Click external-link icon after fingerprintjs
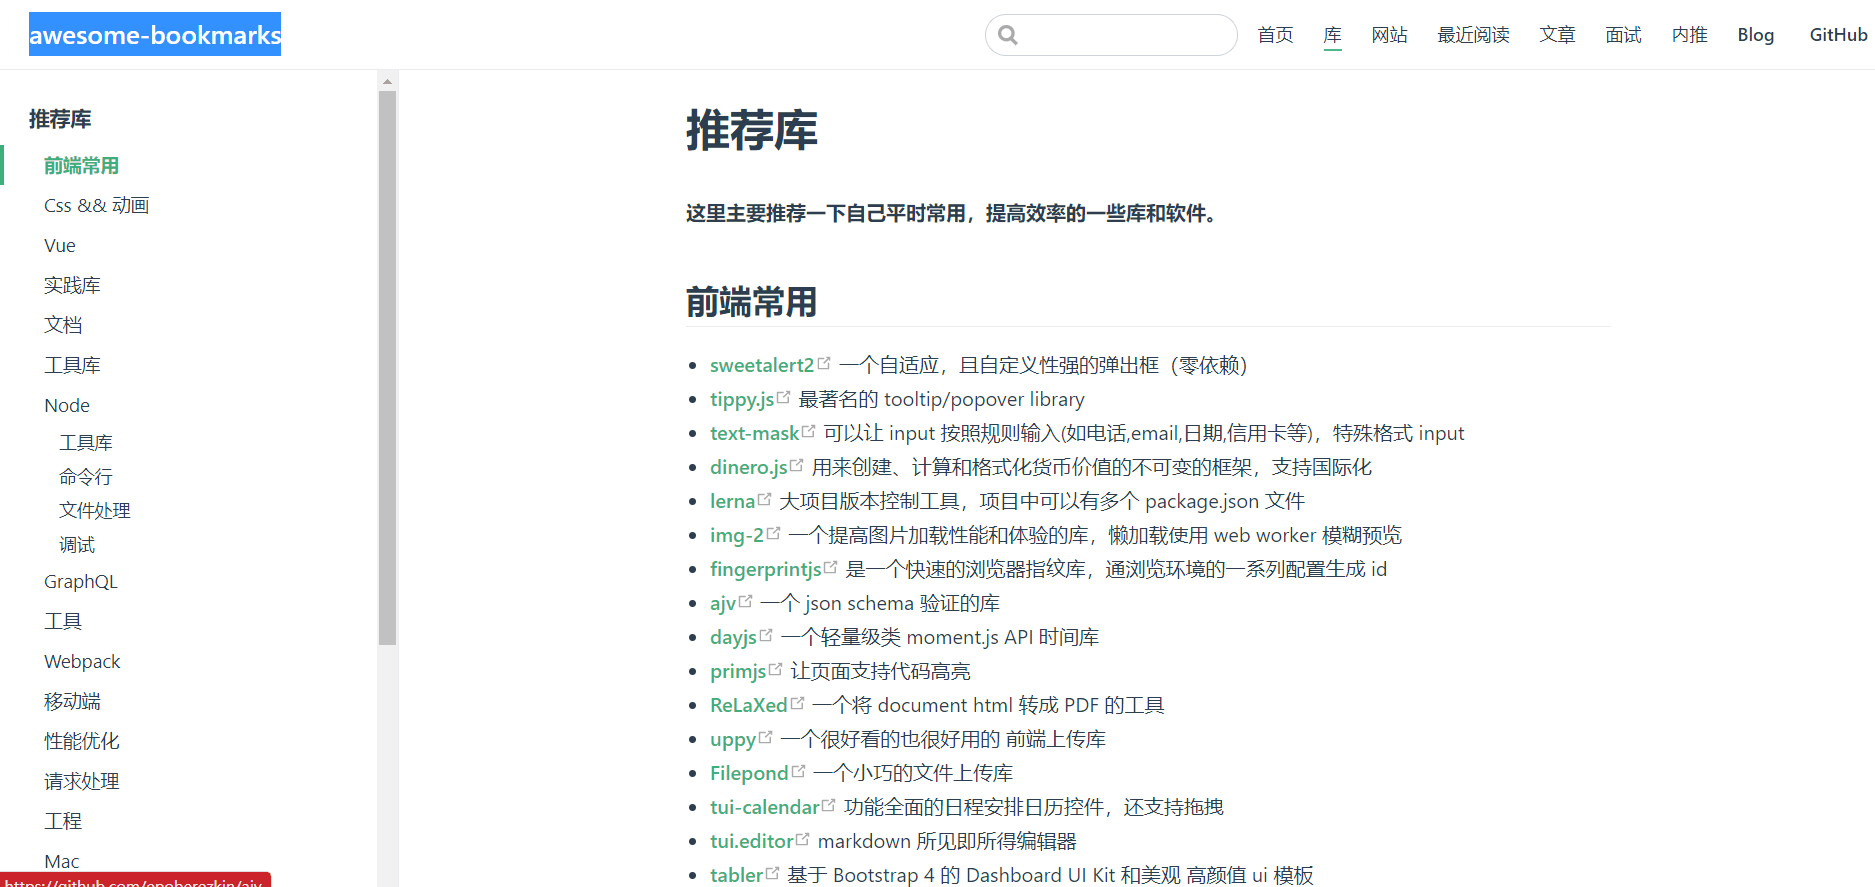Image resolution: width=1875 pixels, height=887 pixels. 830,567
